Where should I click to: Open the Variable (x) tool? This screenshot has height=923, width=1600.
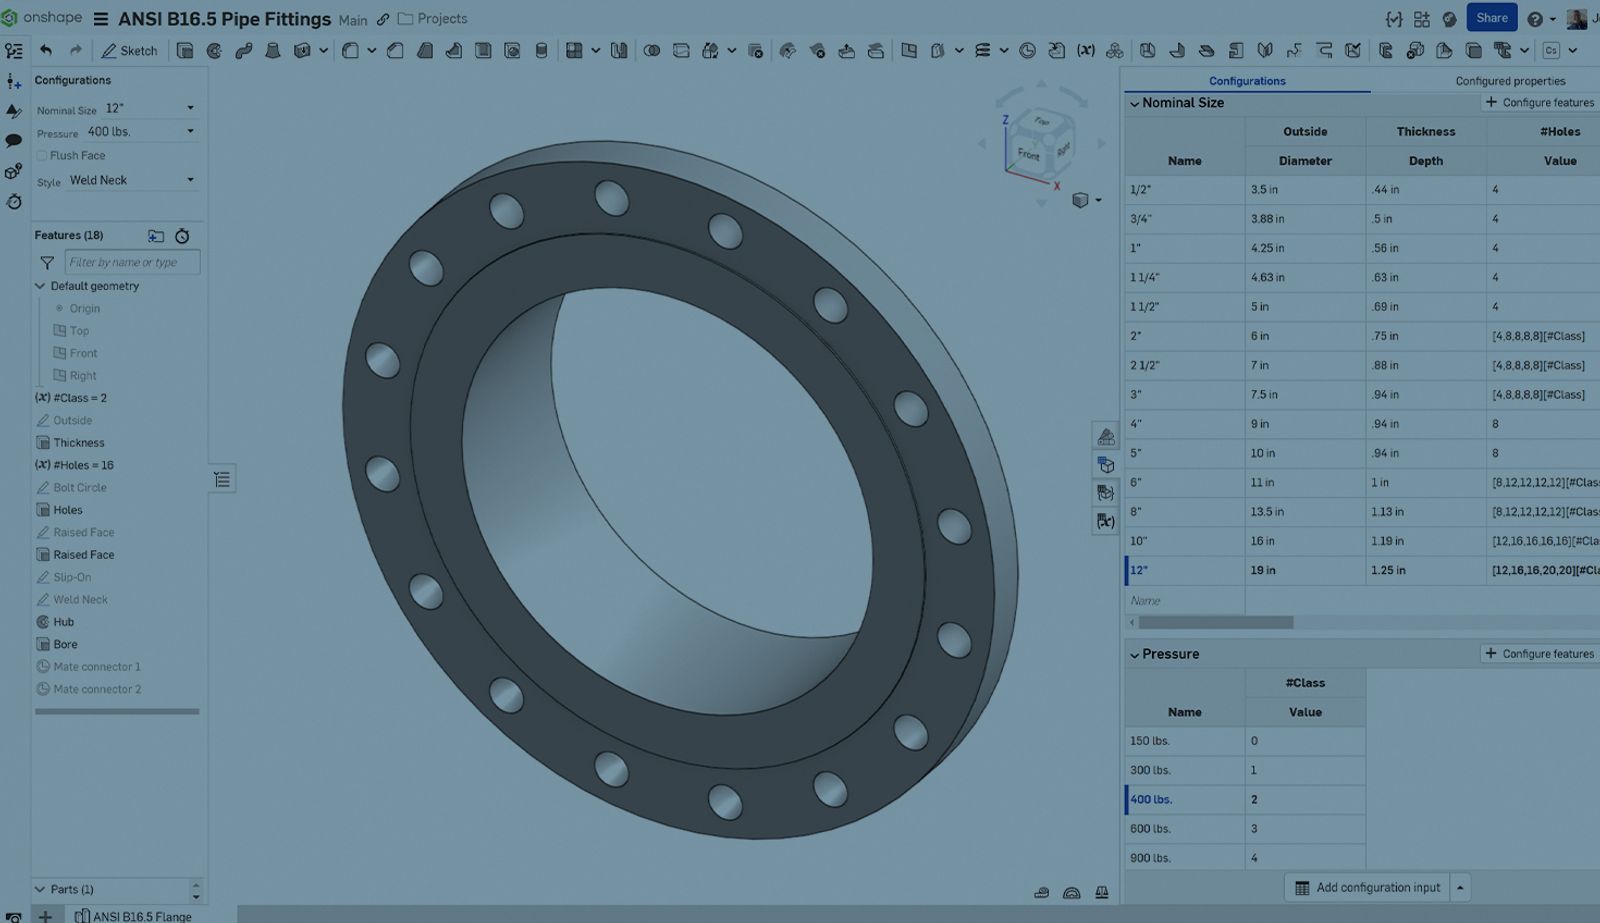point(1085,50)
